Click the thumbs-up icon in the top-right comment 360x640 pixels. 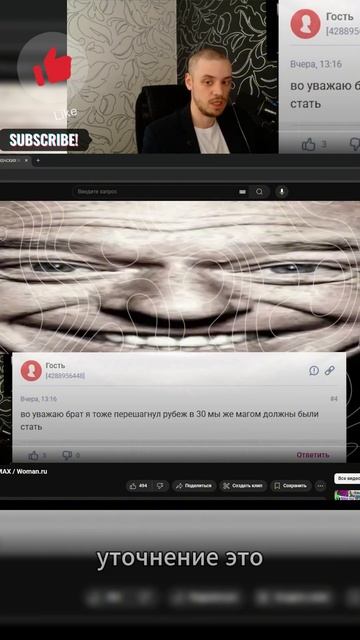(x=309, y=144)
